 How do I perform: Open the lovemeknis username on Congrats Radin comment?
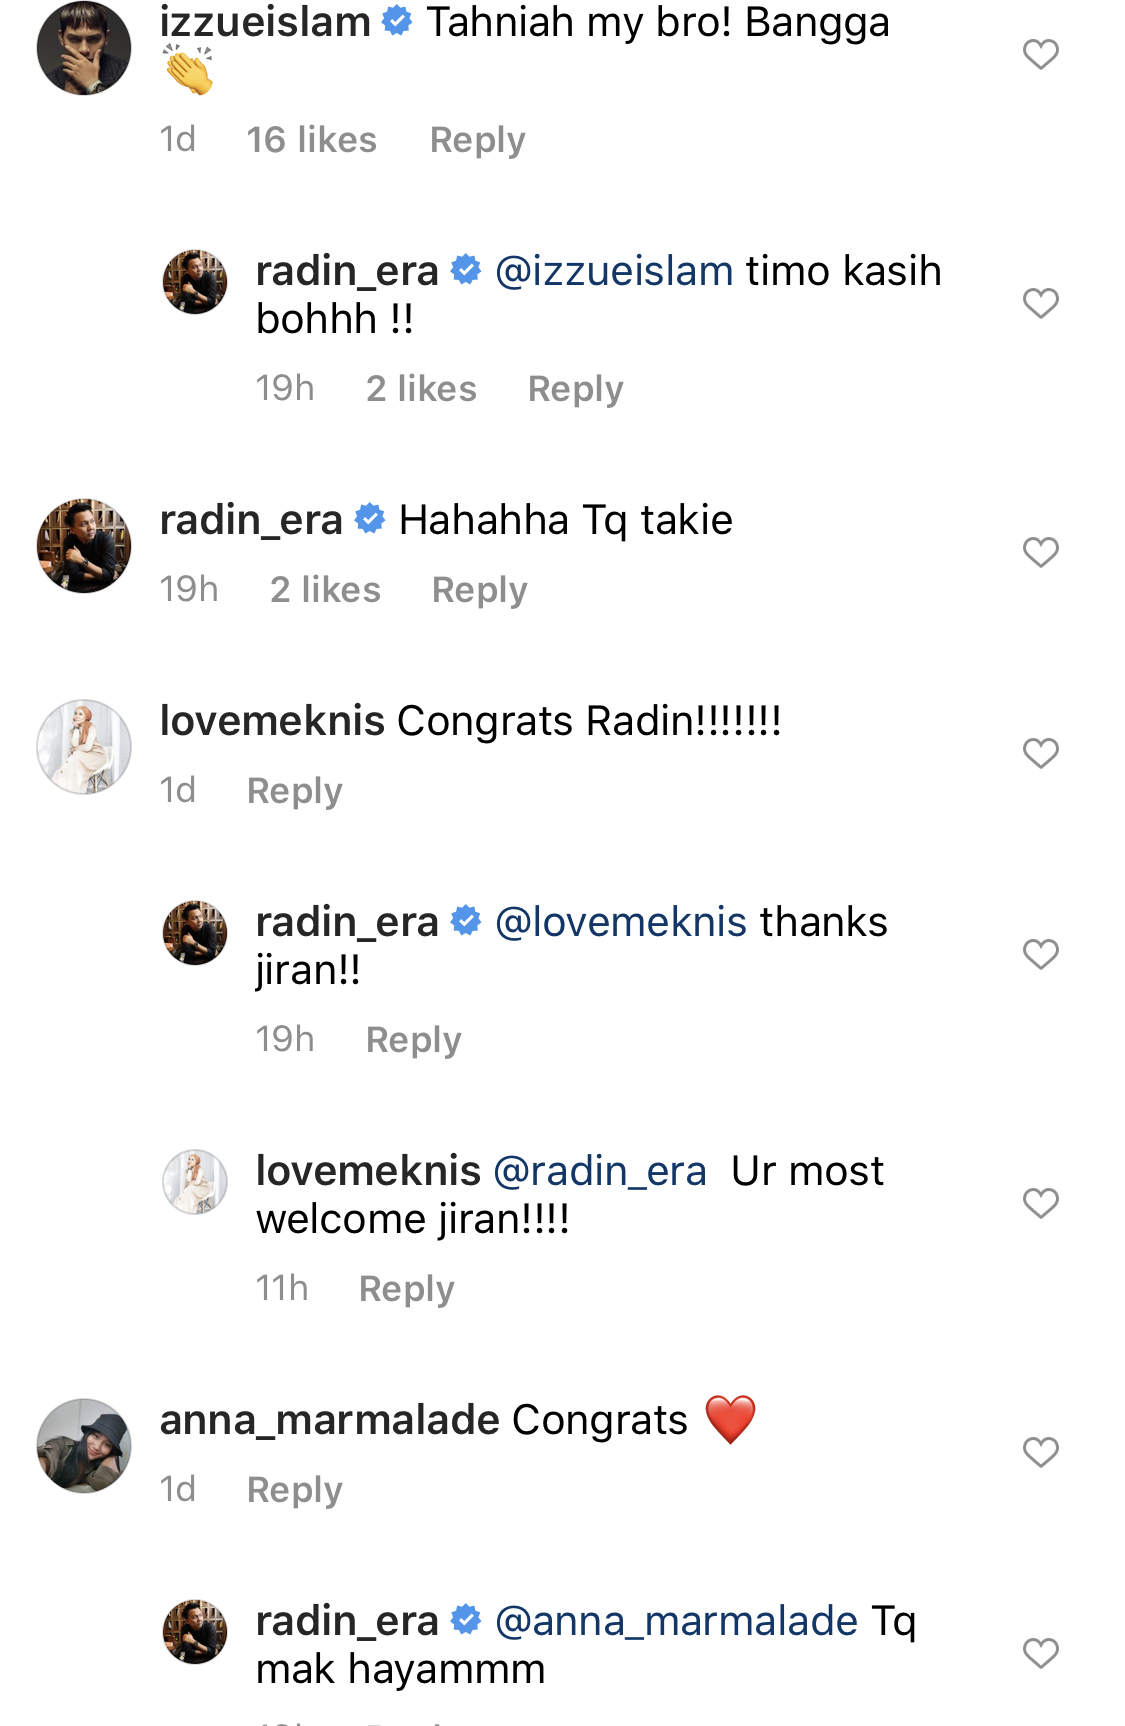[272, 721]
